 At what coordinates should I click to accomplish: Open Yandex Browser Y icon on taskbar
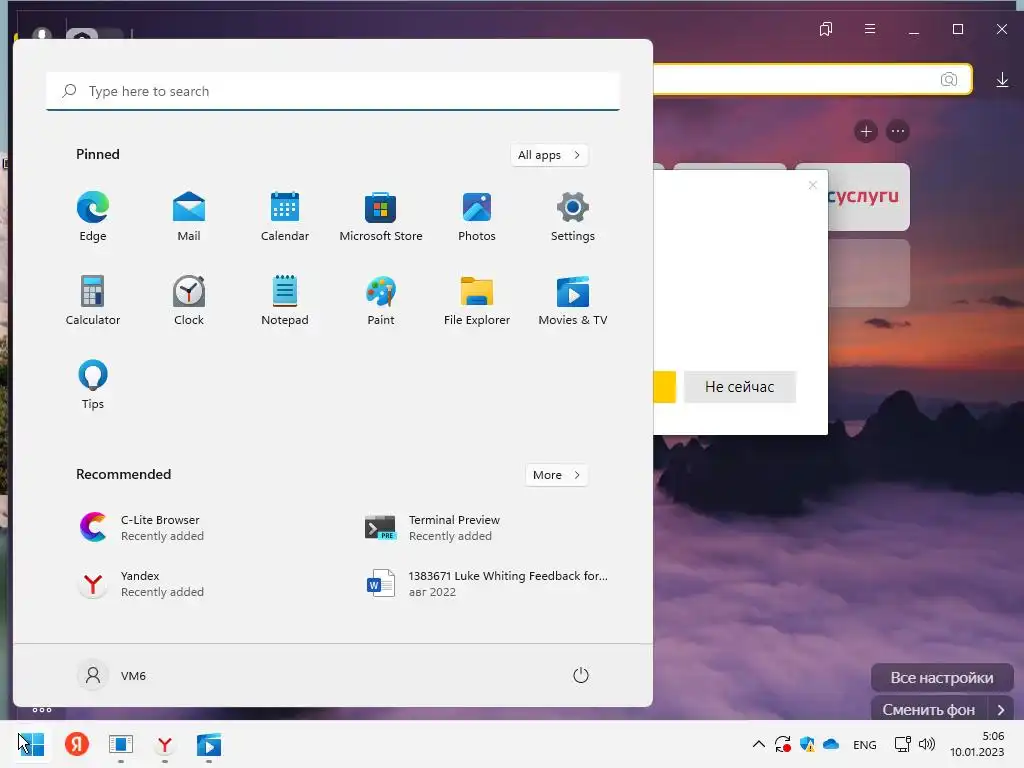(x=165, y=744)
